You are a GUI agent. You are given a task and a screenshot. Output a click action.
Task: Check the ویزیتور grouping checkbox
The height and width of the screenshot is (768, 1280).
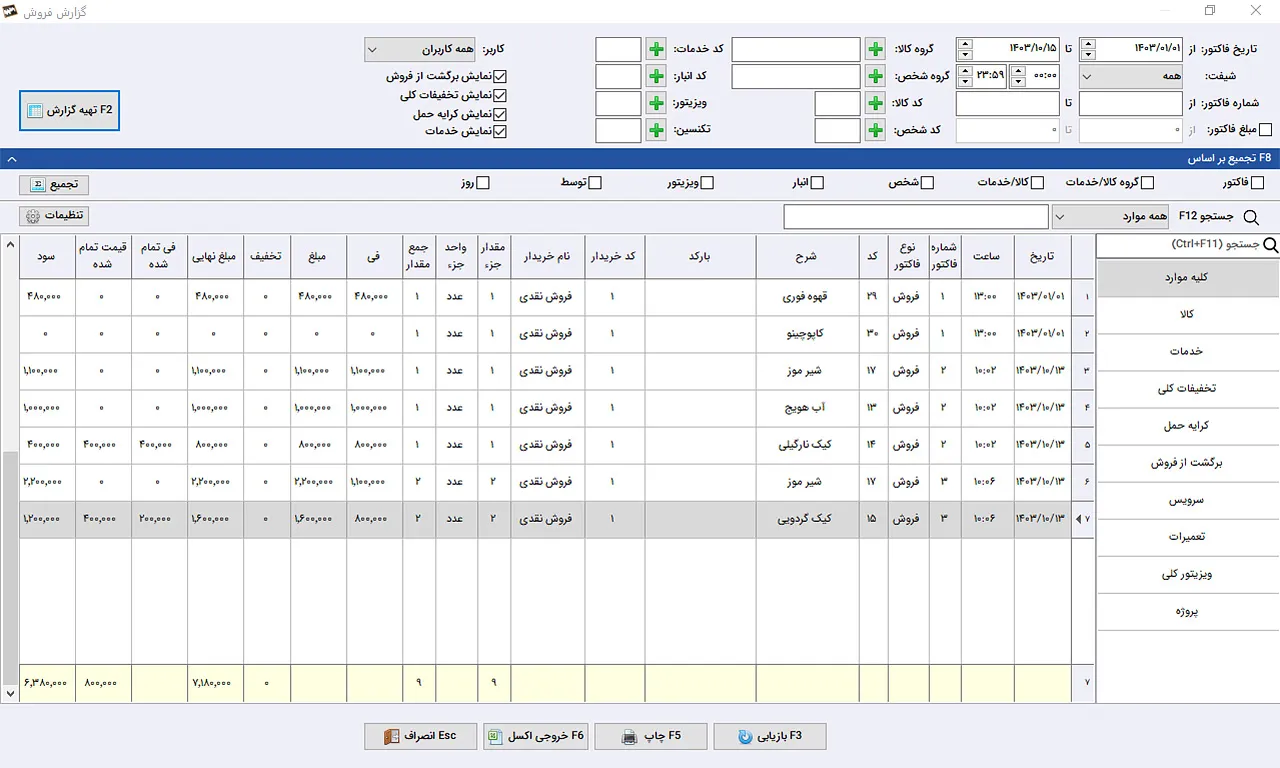708,183
